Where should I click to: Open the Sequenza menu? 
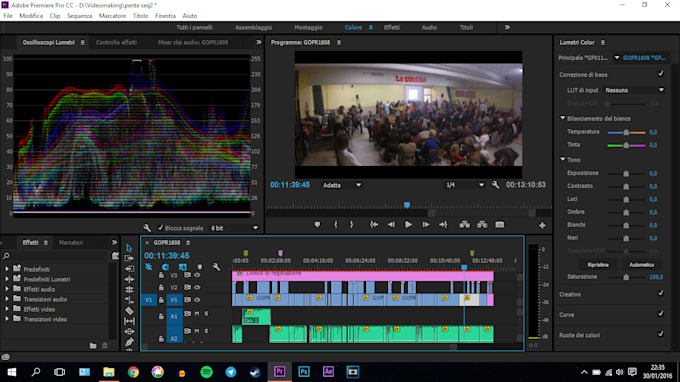click(x=79, y=16)
